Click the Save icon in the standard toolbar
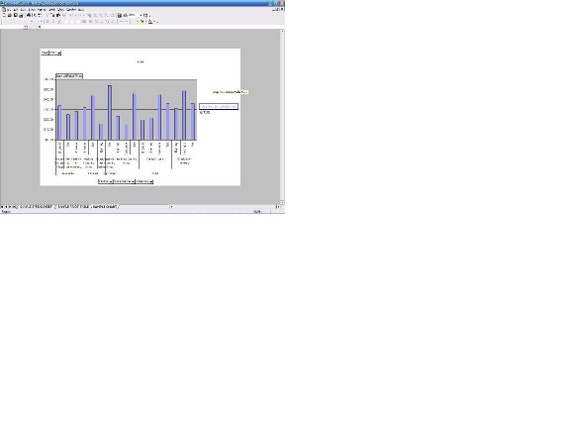This screenshot has height=428, width=570. coord(16,15)
